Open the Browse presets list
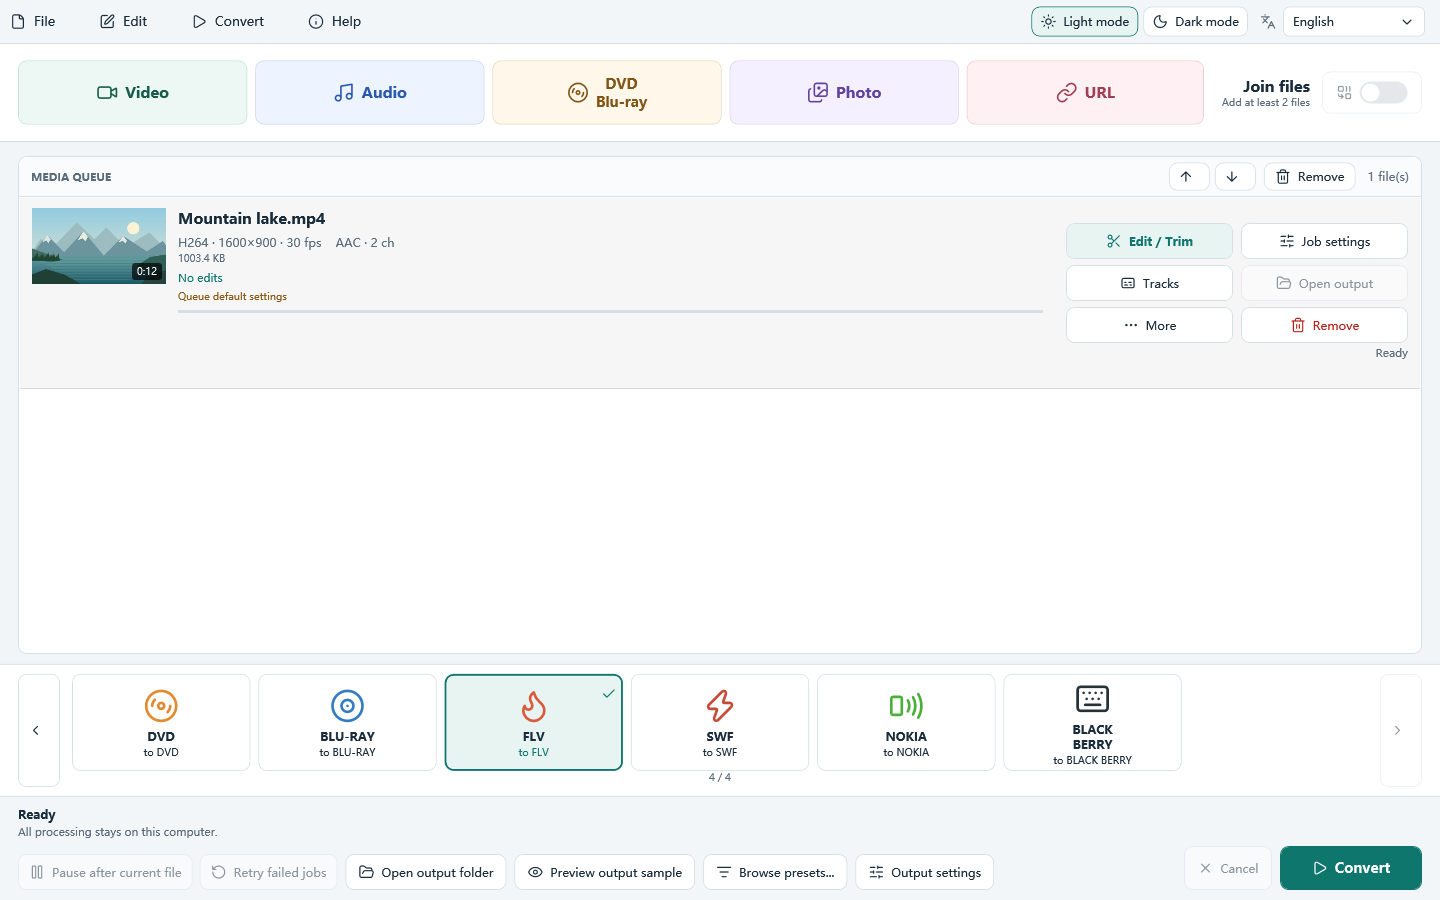Image resolution: width=1440 pixels, height=900 pixels. click(x=775, y=872)
